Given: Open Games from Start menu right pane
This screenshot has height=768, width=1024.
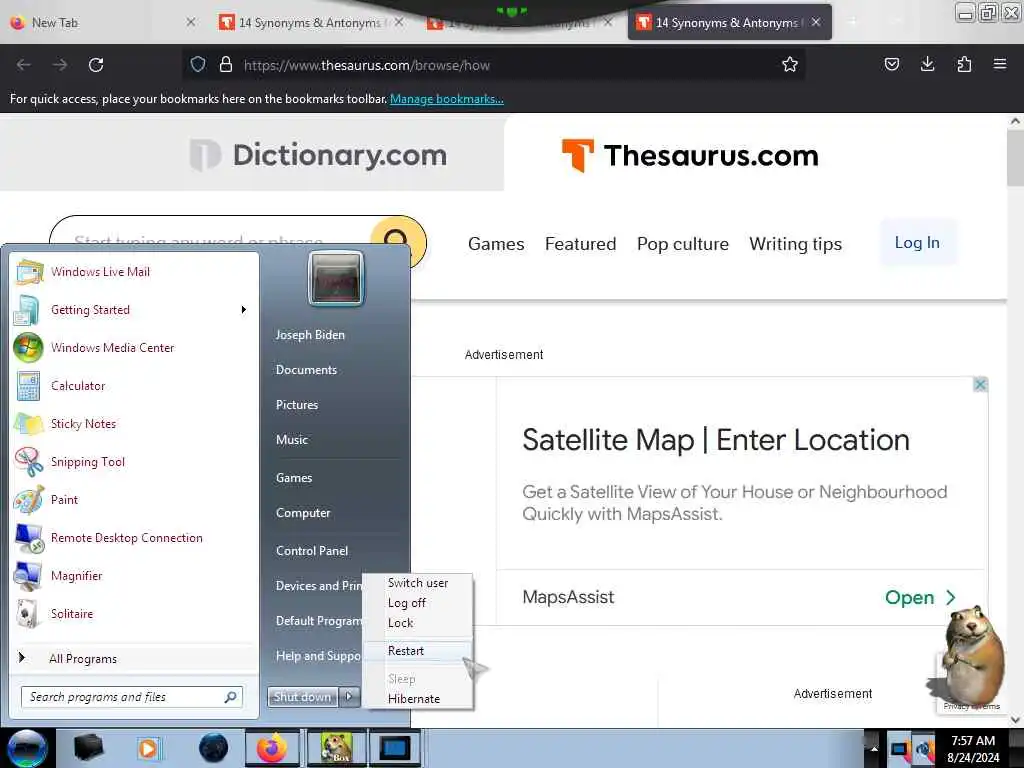Looking at the screenshot, I should 294,477.
